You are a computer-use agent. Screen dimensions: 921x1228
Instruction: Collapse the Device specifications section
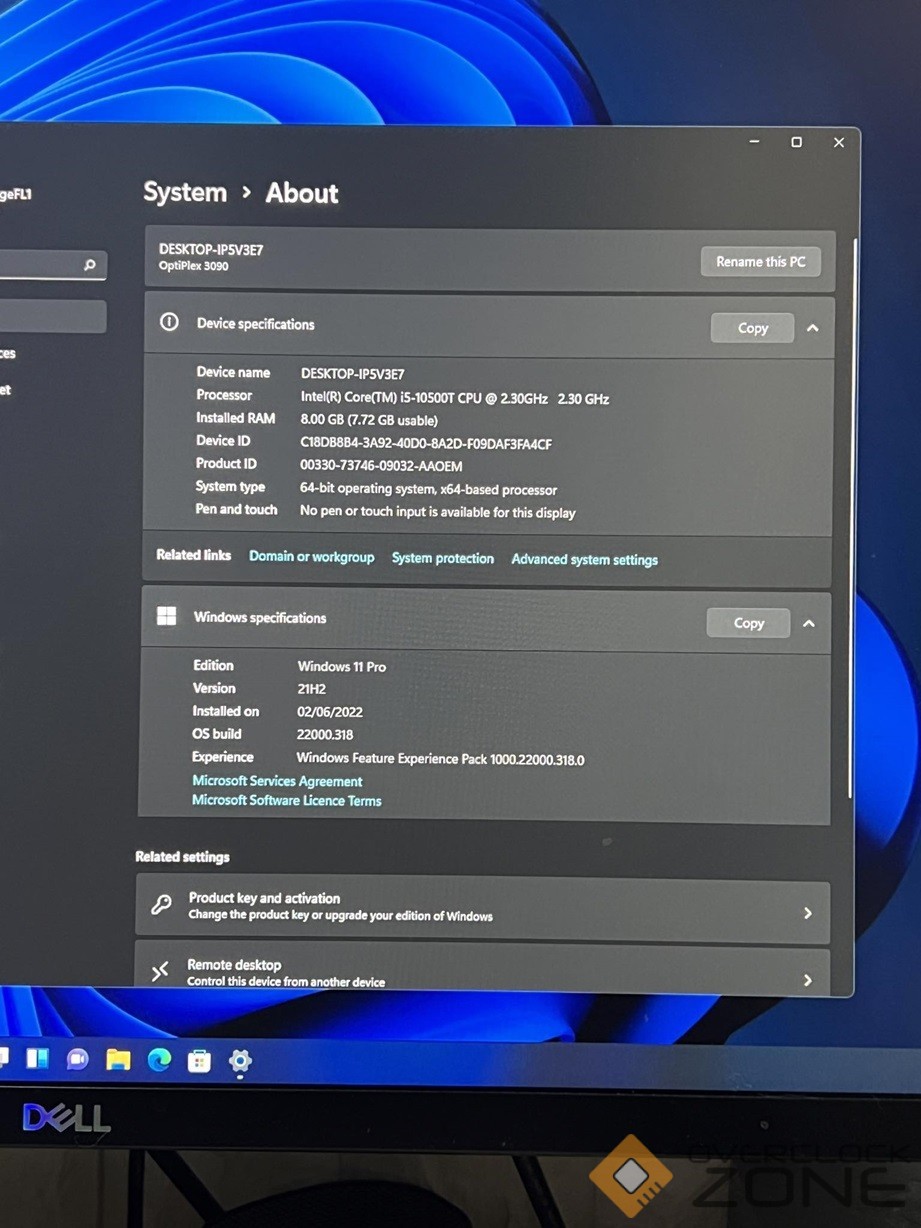(812, 328)
